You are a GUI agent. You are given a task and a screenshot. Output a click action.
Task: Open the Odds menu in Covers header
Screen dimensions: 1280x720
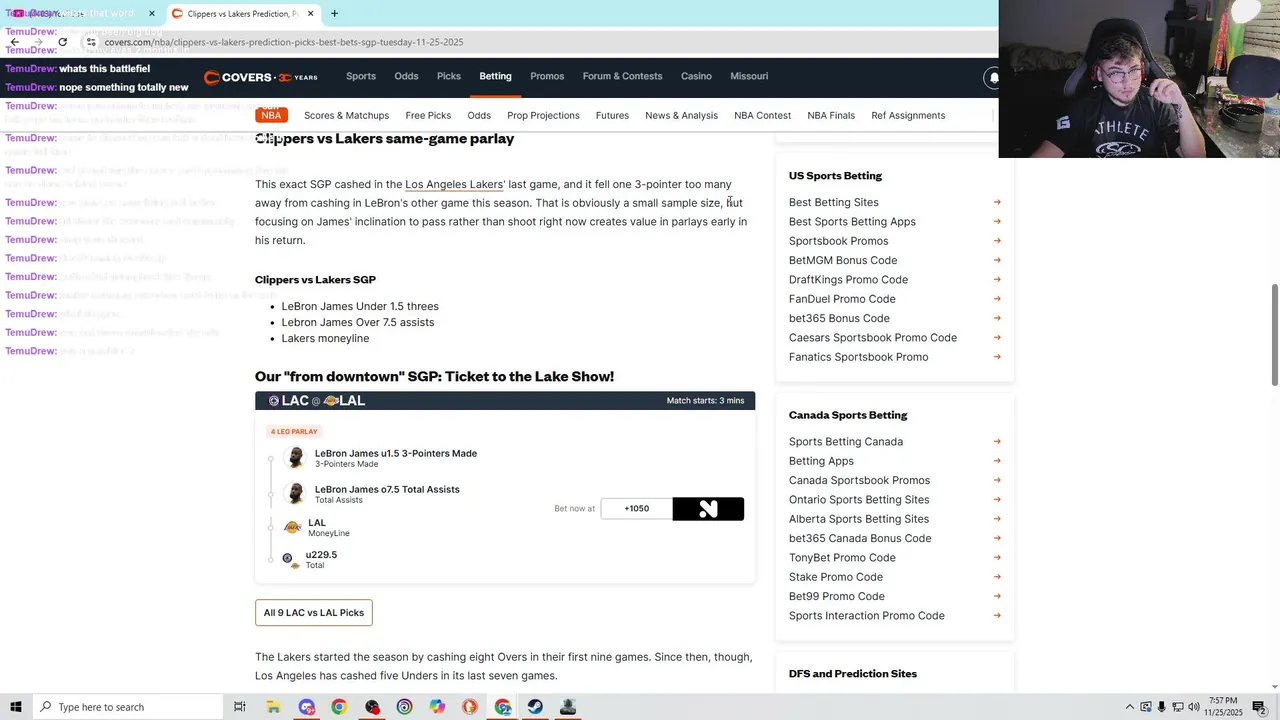pos(406,76)
